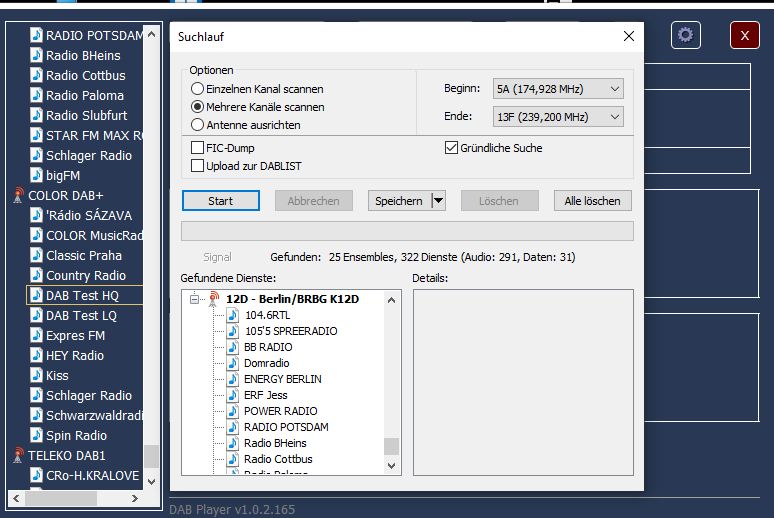
Task: Select 'Rádio SÁZAVA in the sidebar
Action: click(89, 215)
